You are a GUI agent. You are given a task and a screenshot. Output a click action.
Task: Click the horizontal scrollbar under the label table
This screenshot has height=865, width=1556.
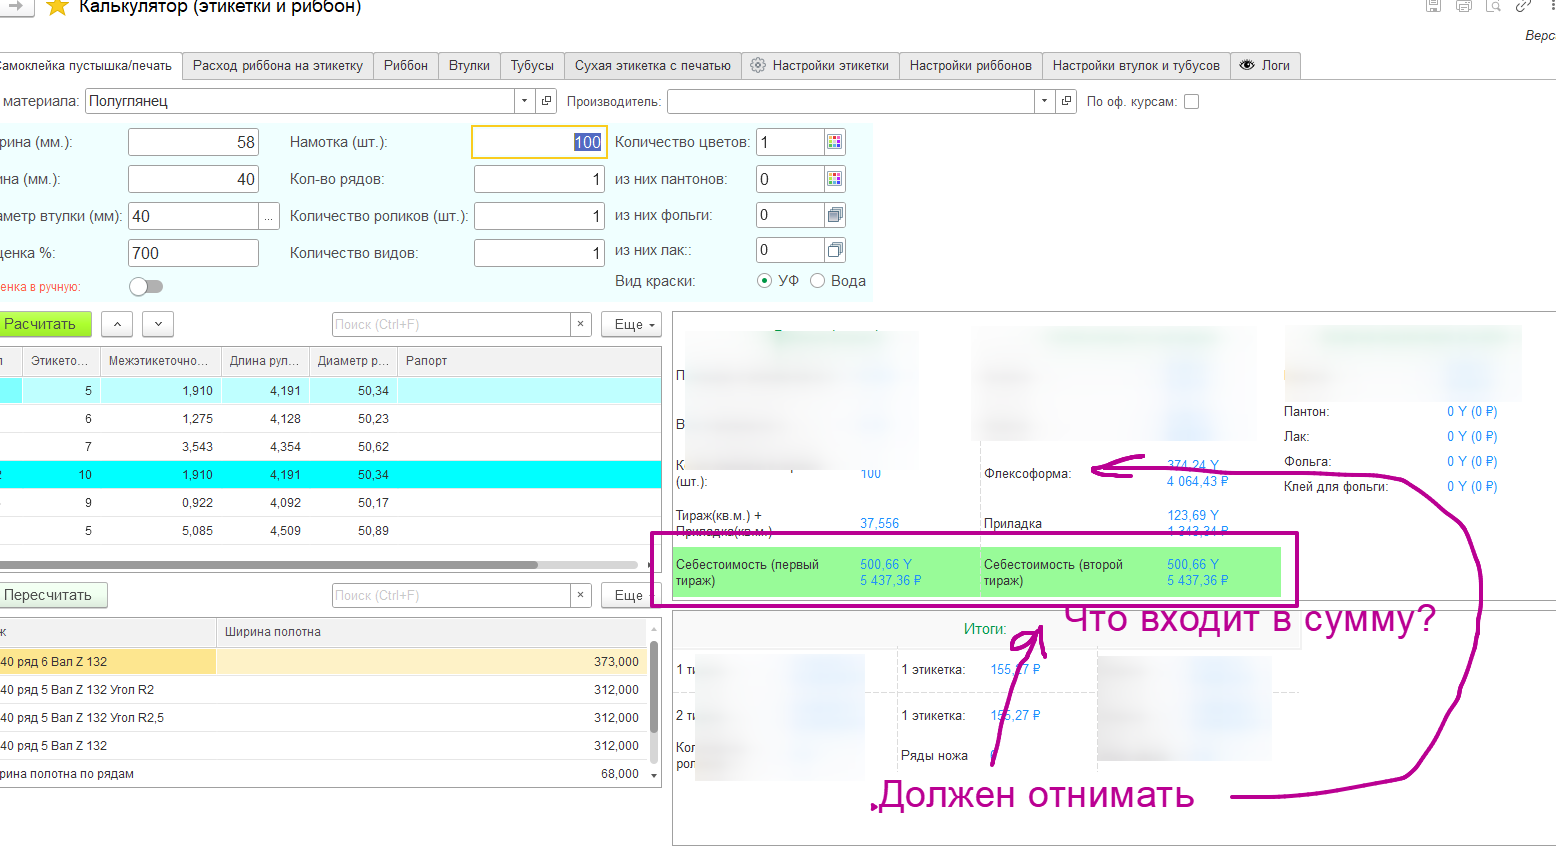click(270, 565)
